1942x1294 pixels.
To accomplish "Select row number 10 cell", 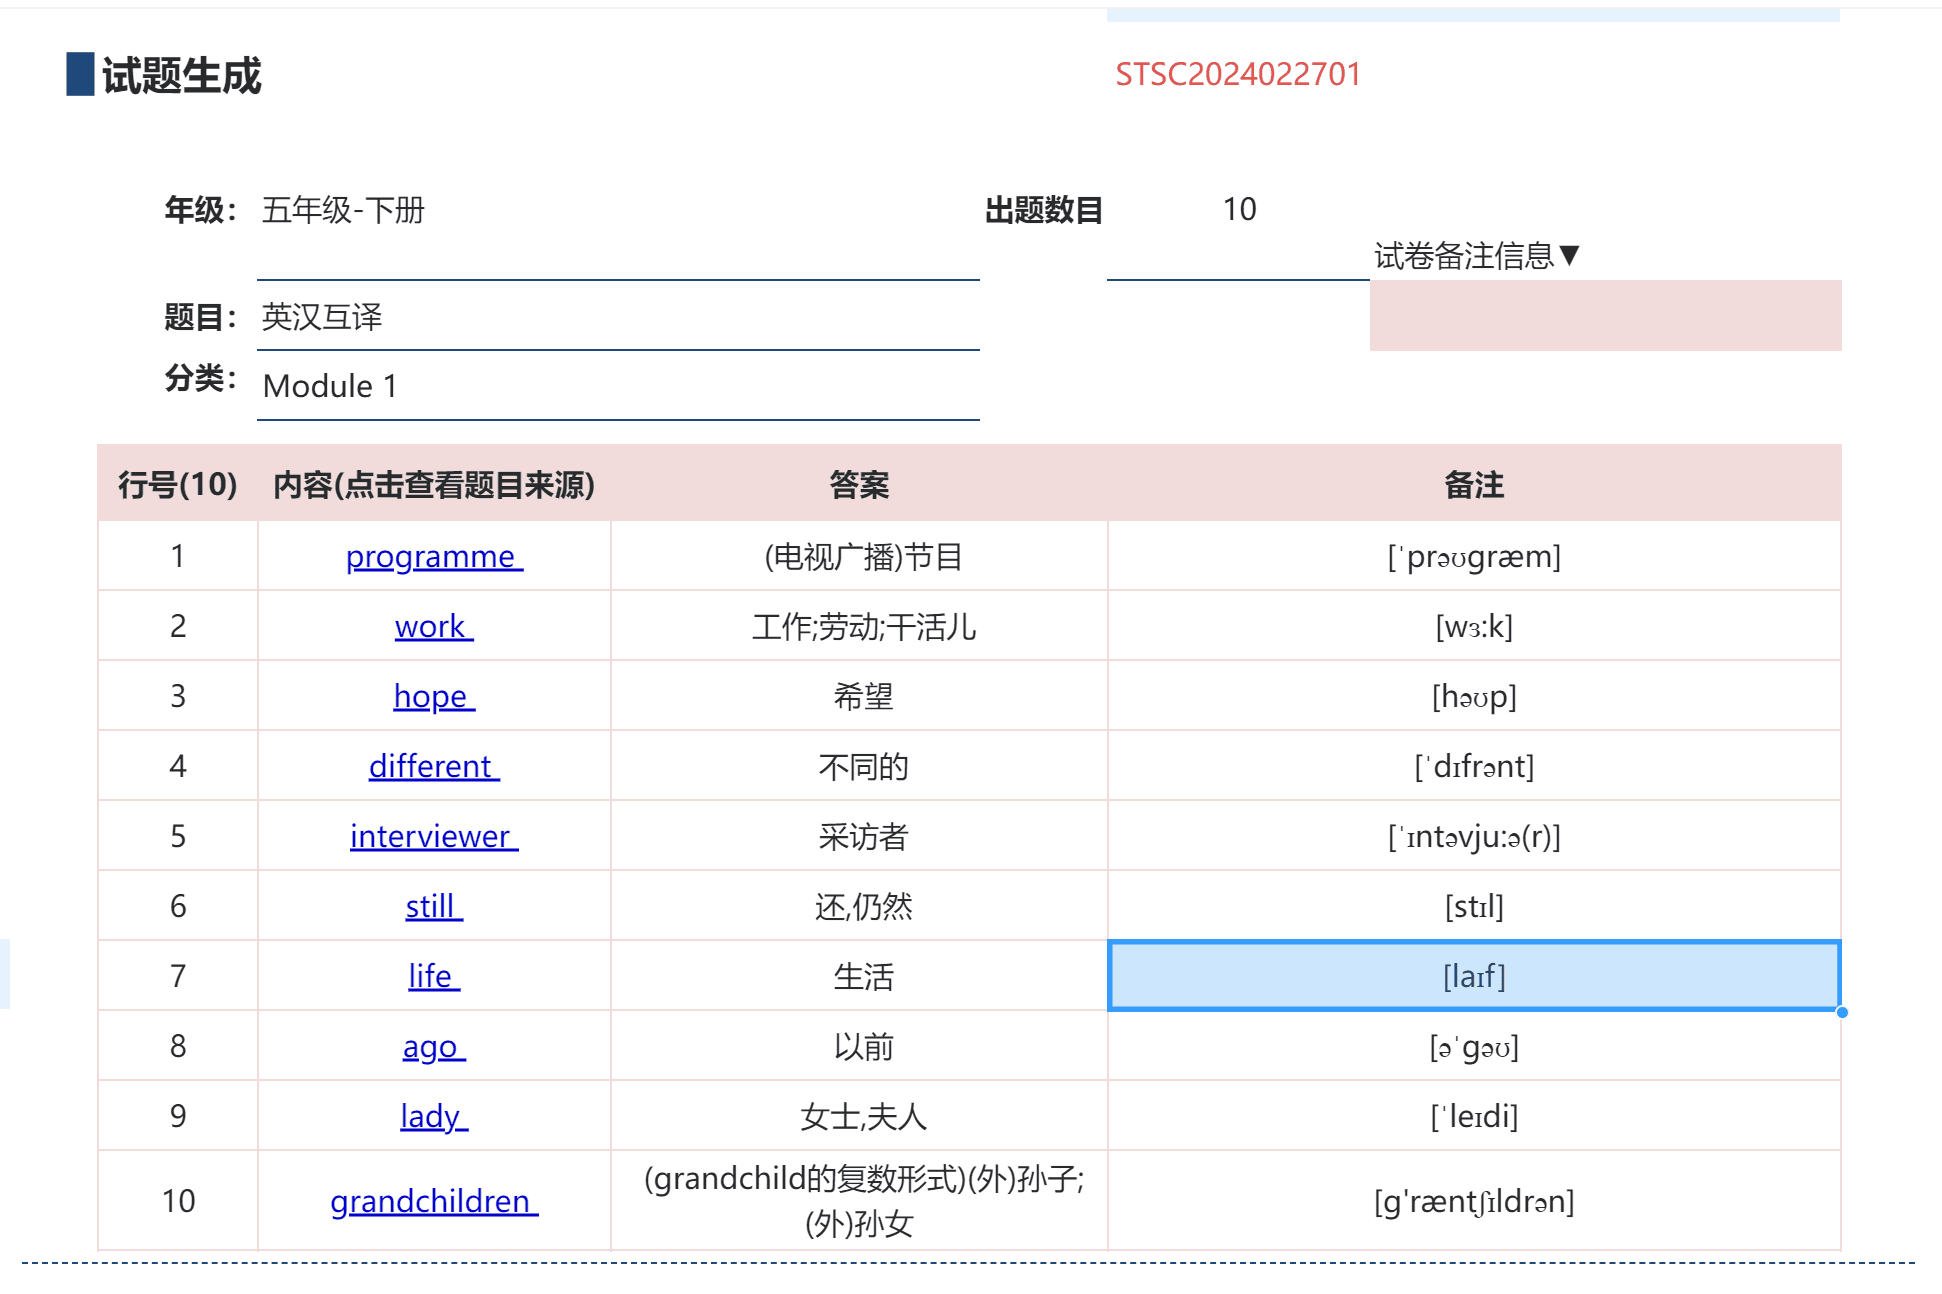I will [x=178, y=1201].
